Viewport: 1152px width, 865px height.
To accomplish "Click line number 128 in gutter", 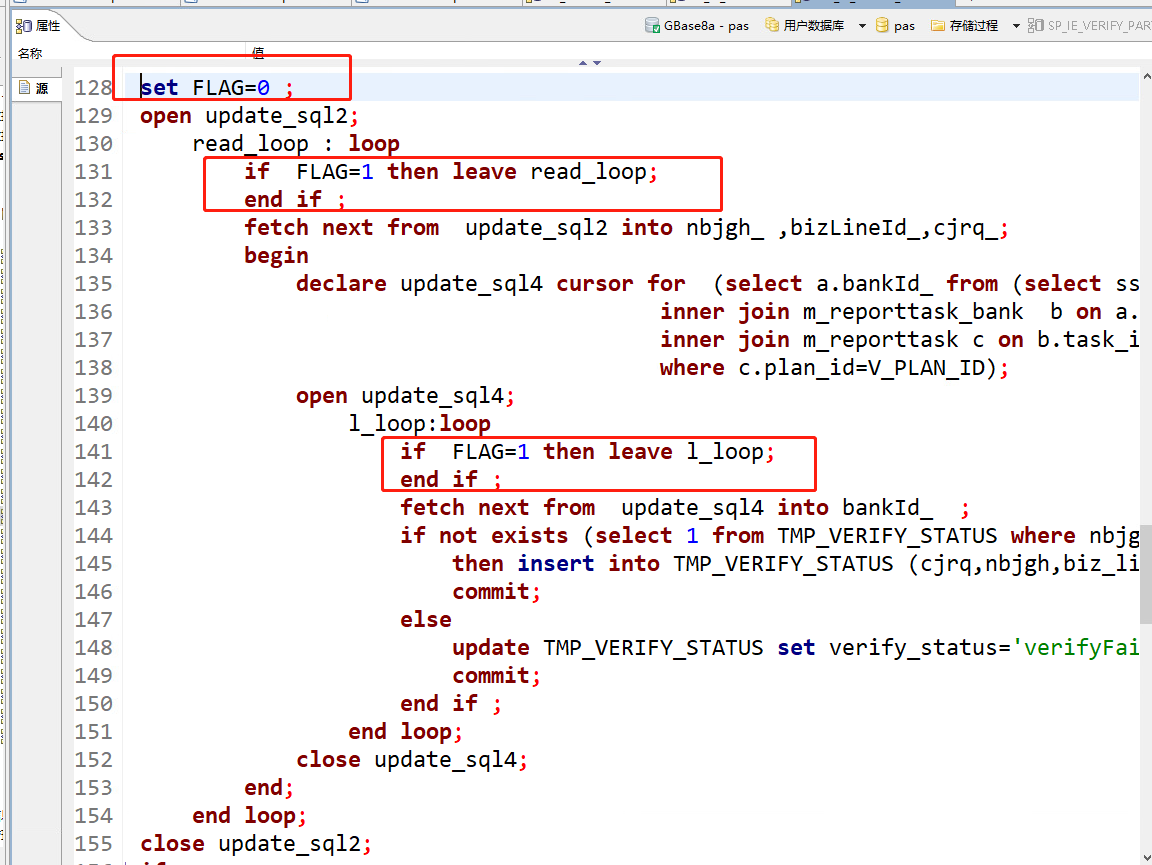I will tap(93, 87).
